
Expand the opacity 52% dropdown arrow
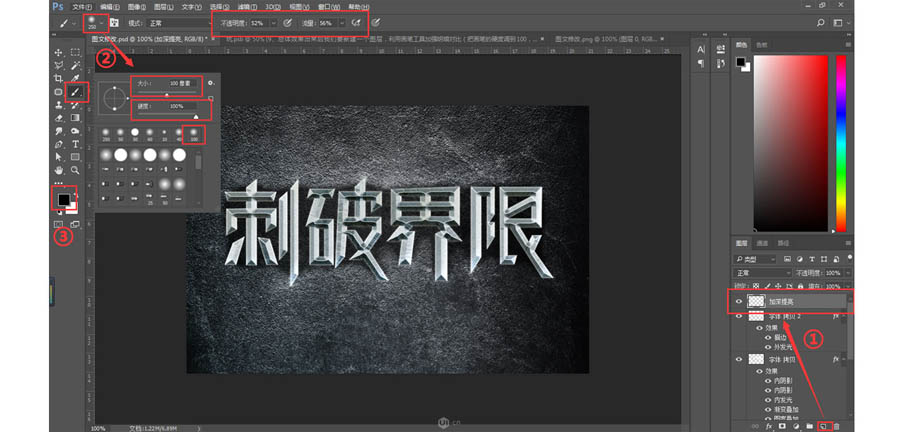coord(273,21)
